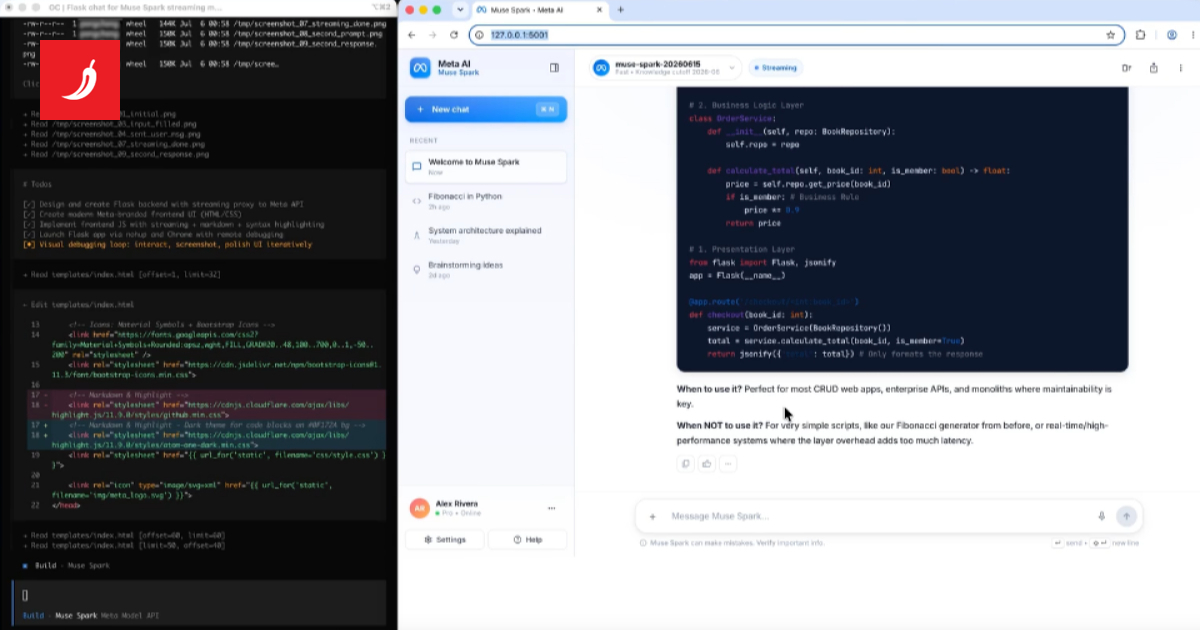Go forward in the browser

(x=433, y=34)
